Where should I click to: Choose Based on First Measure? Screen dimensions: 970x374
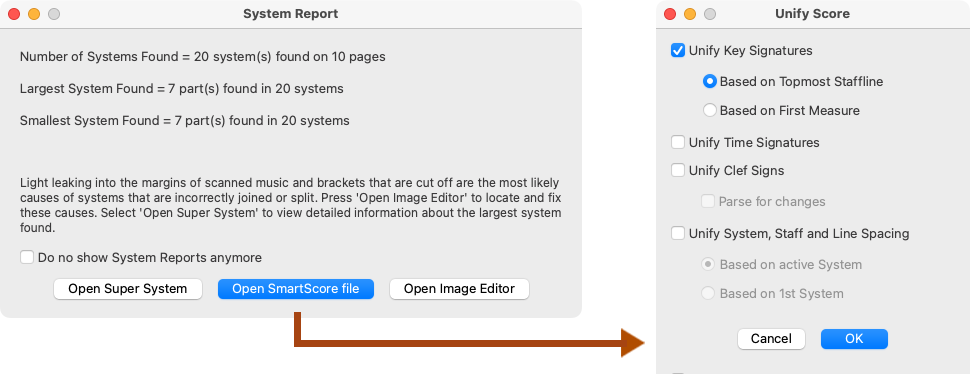(710, 111)
